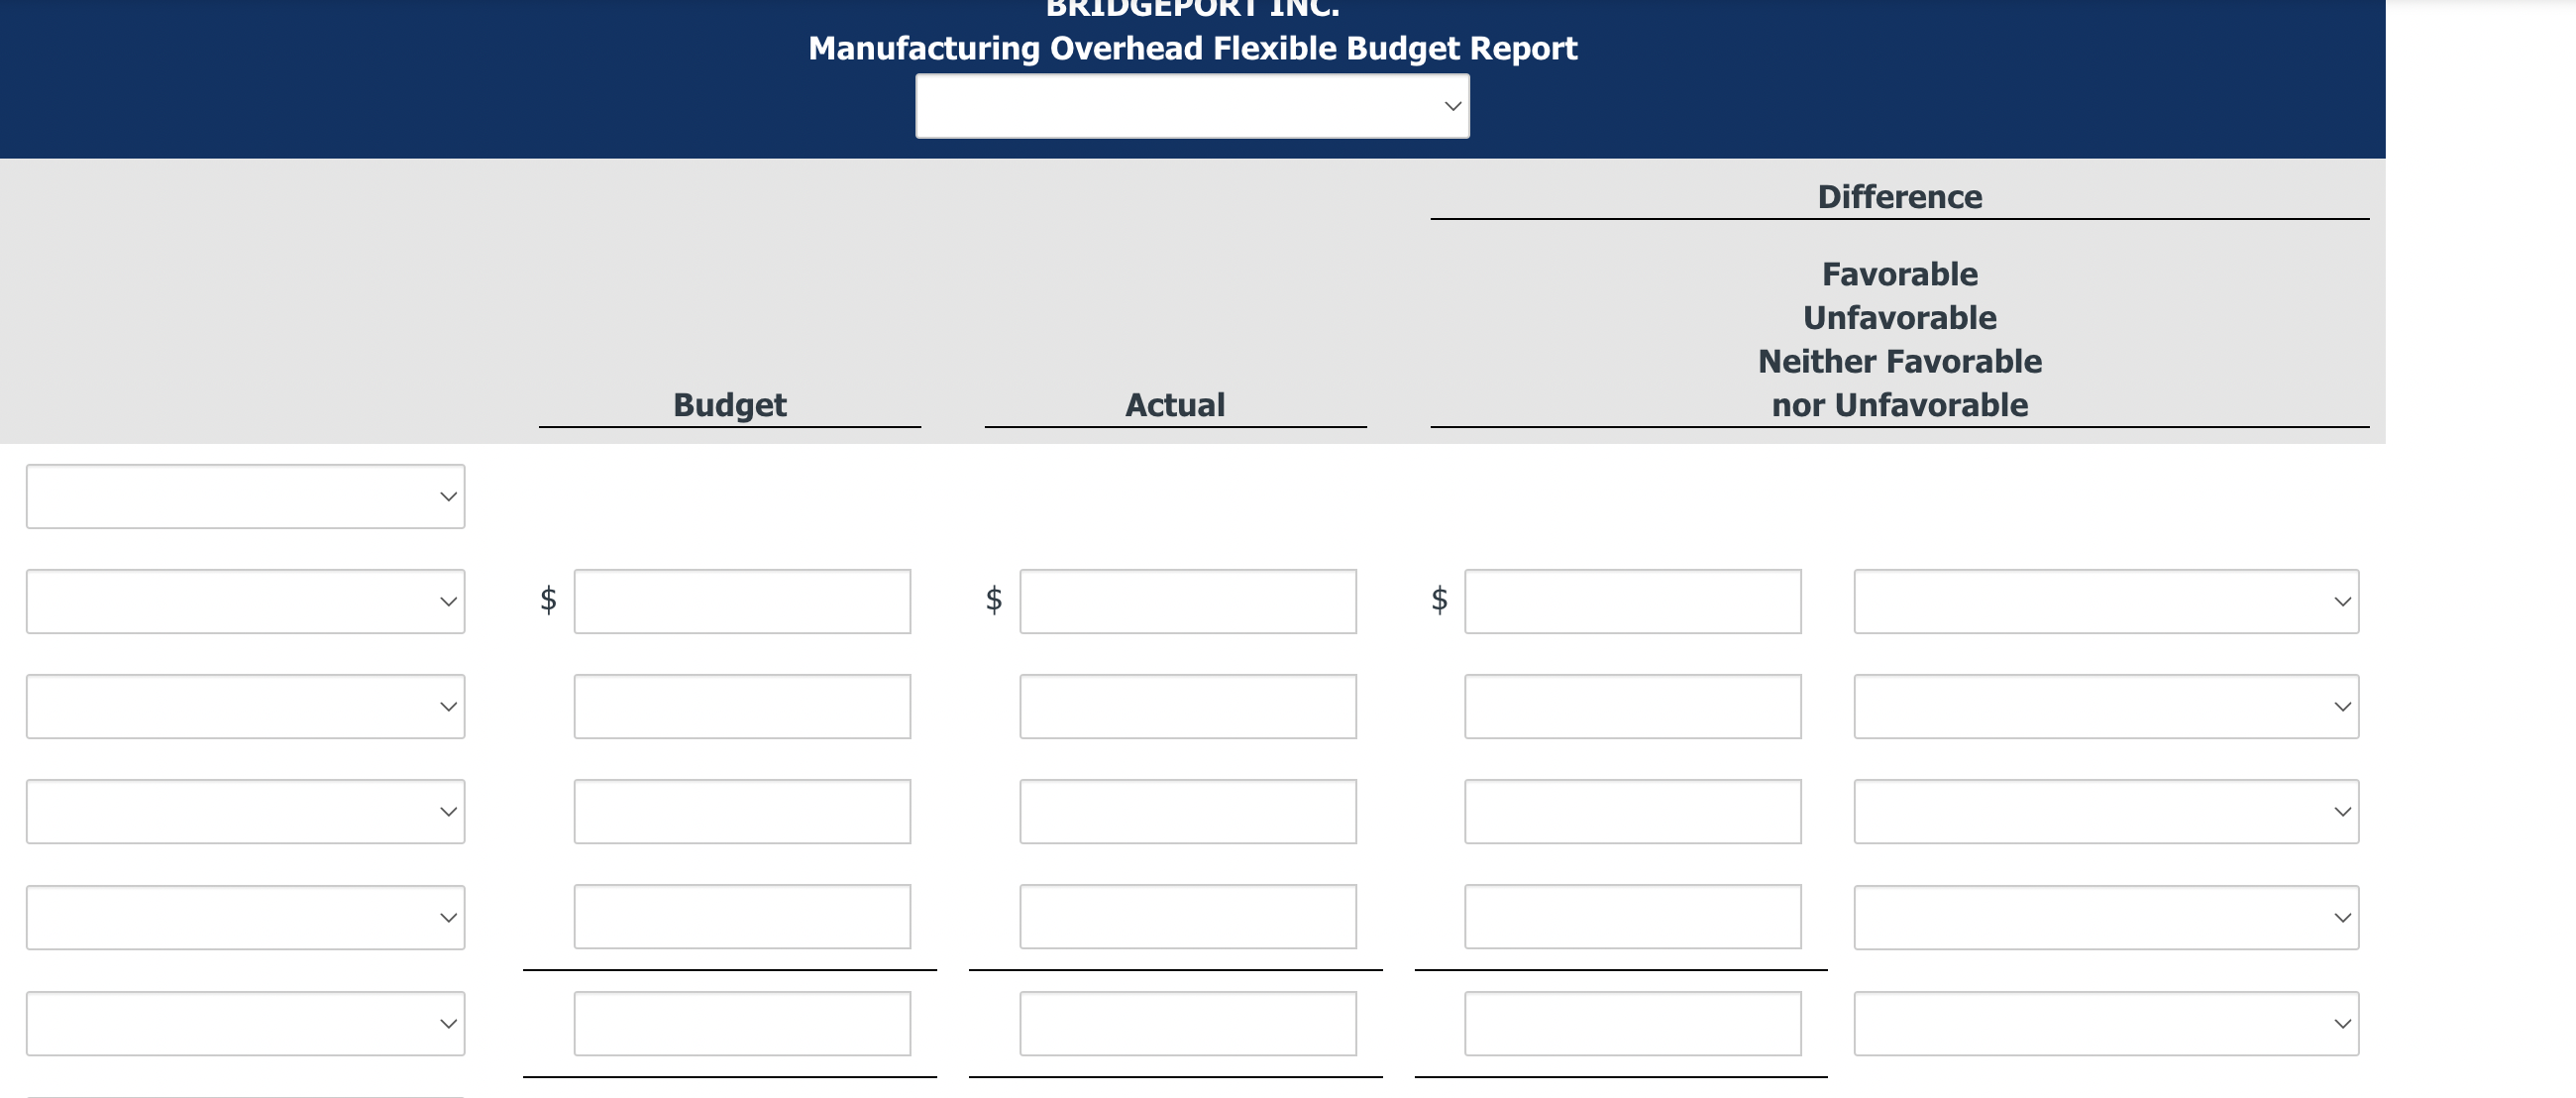Open the fifth row label dropdown
This screenshot has height=1098, width=2576.
point(245,917)
